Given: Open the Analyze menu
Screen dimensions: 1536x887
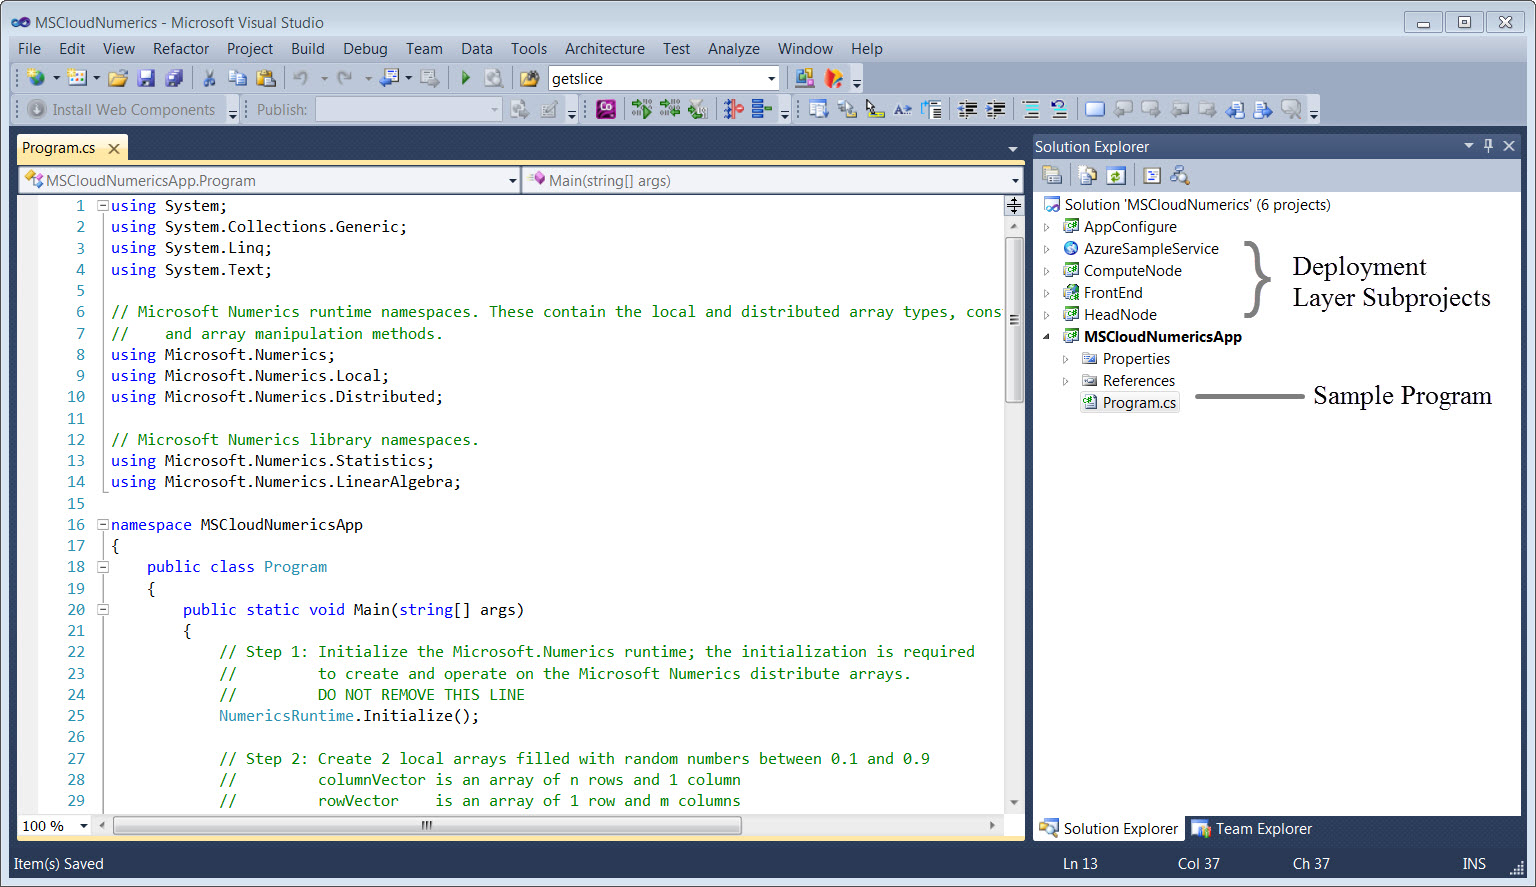Looking at the screenshot, I should coord(734,49).
